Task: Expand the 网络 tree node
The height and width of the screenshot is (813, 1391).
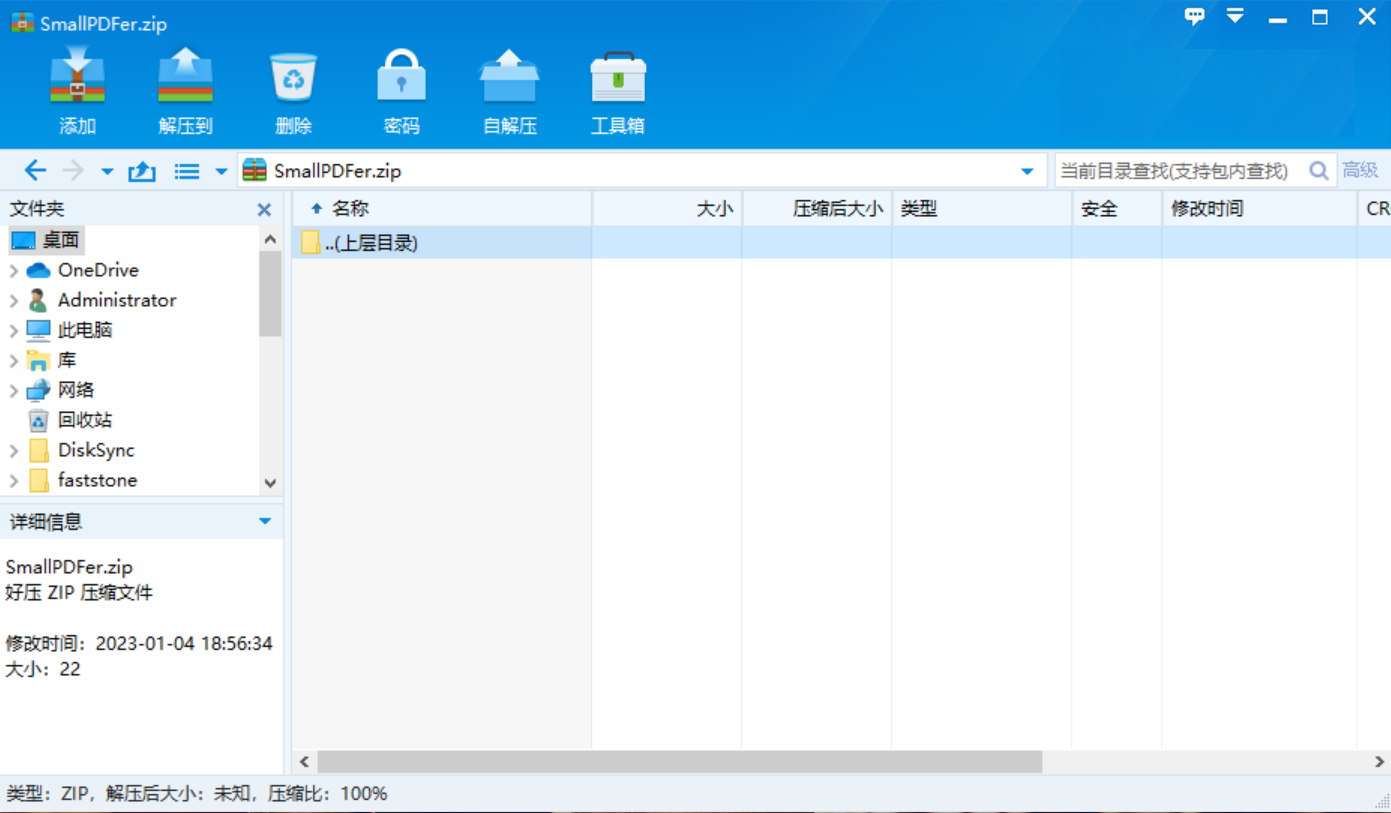Action: click(x=13, y=391)
